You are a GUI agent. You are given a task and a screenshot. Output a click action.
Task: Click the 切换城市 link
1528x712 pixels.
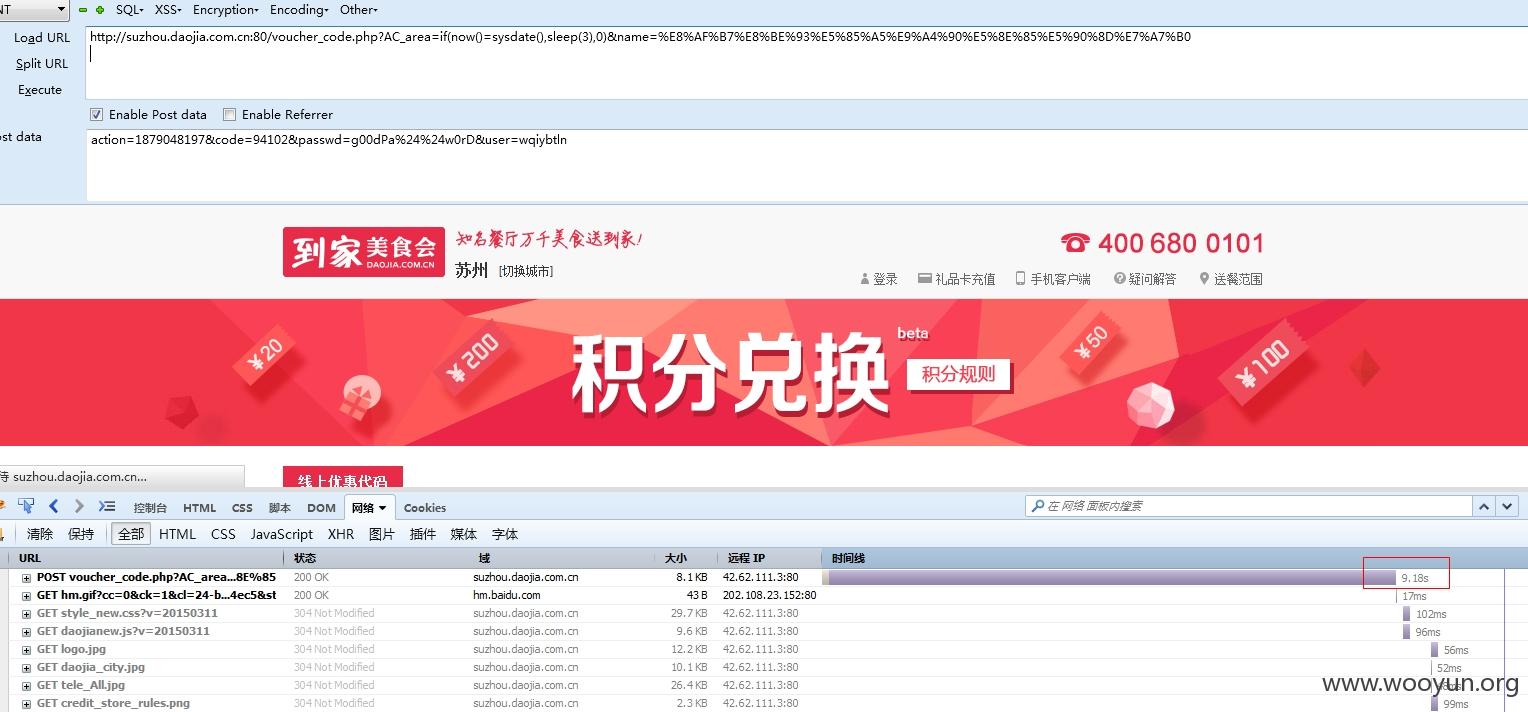coord(526,271)
